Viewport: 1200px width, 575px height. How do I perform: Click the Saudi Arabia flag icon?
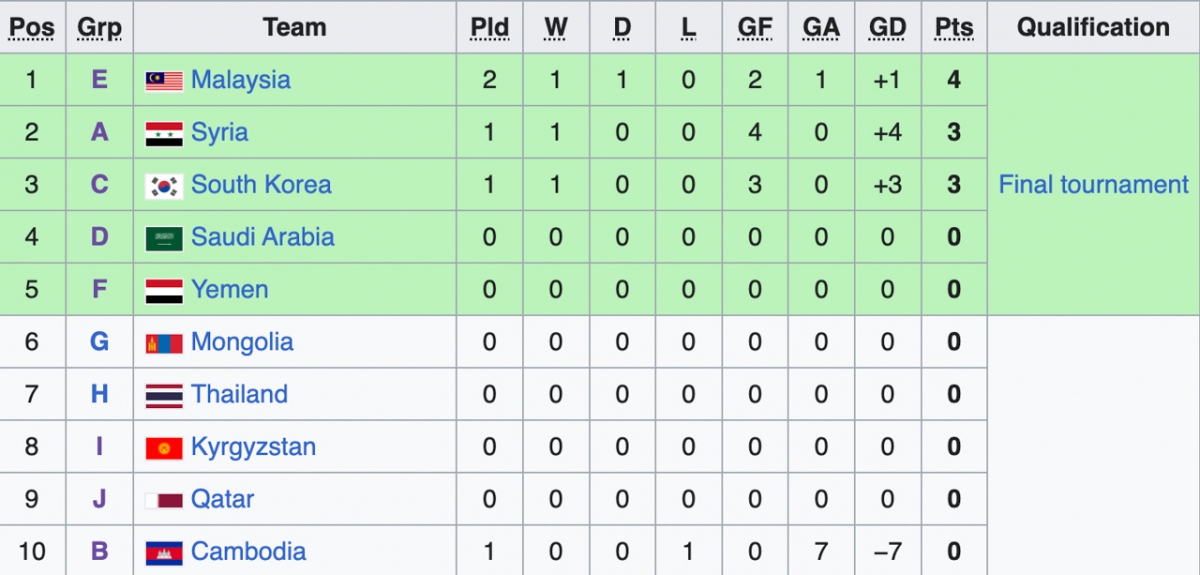coord(164,238)
